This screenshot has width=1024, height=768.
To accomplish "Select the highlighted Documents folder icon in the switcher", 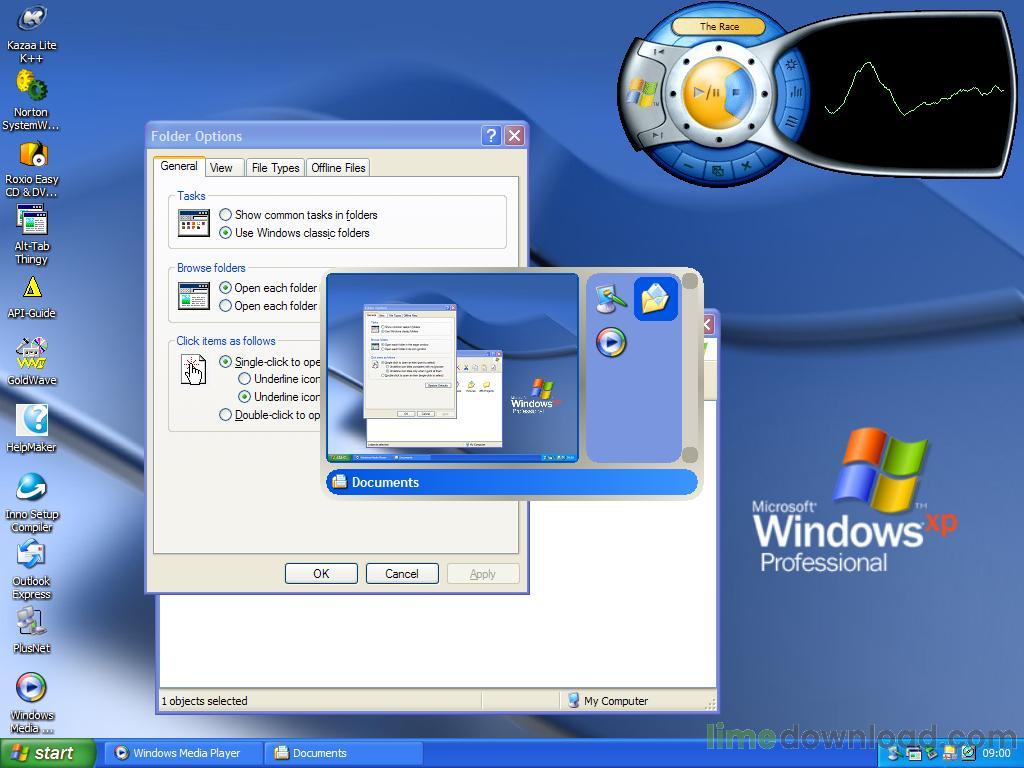I will pos(656,297).
